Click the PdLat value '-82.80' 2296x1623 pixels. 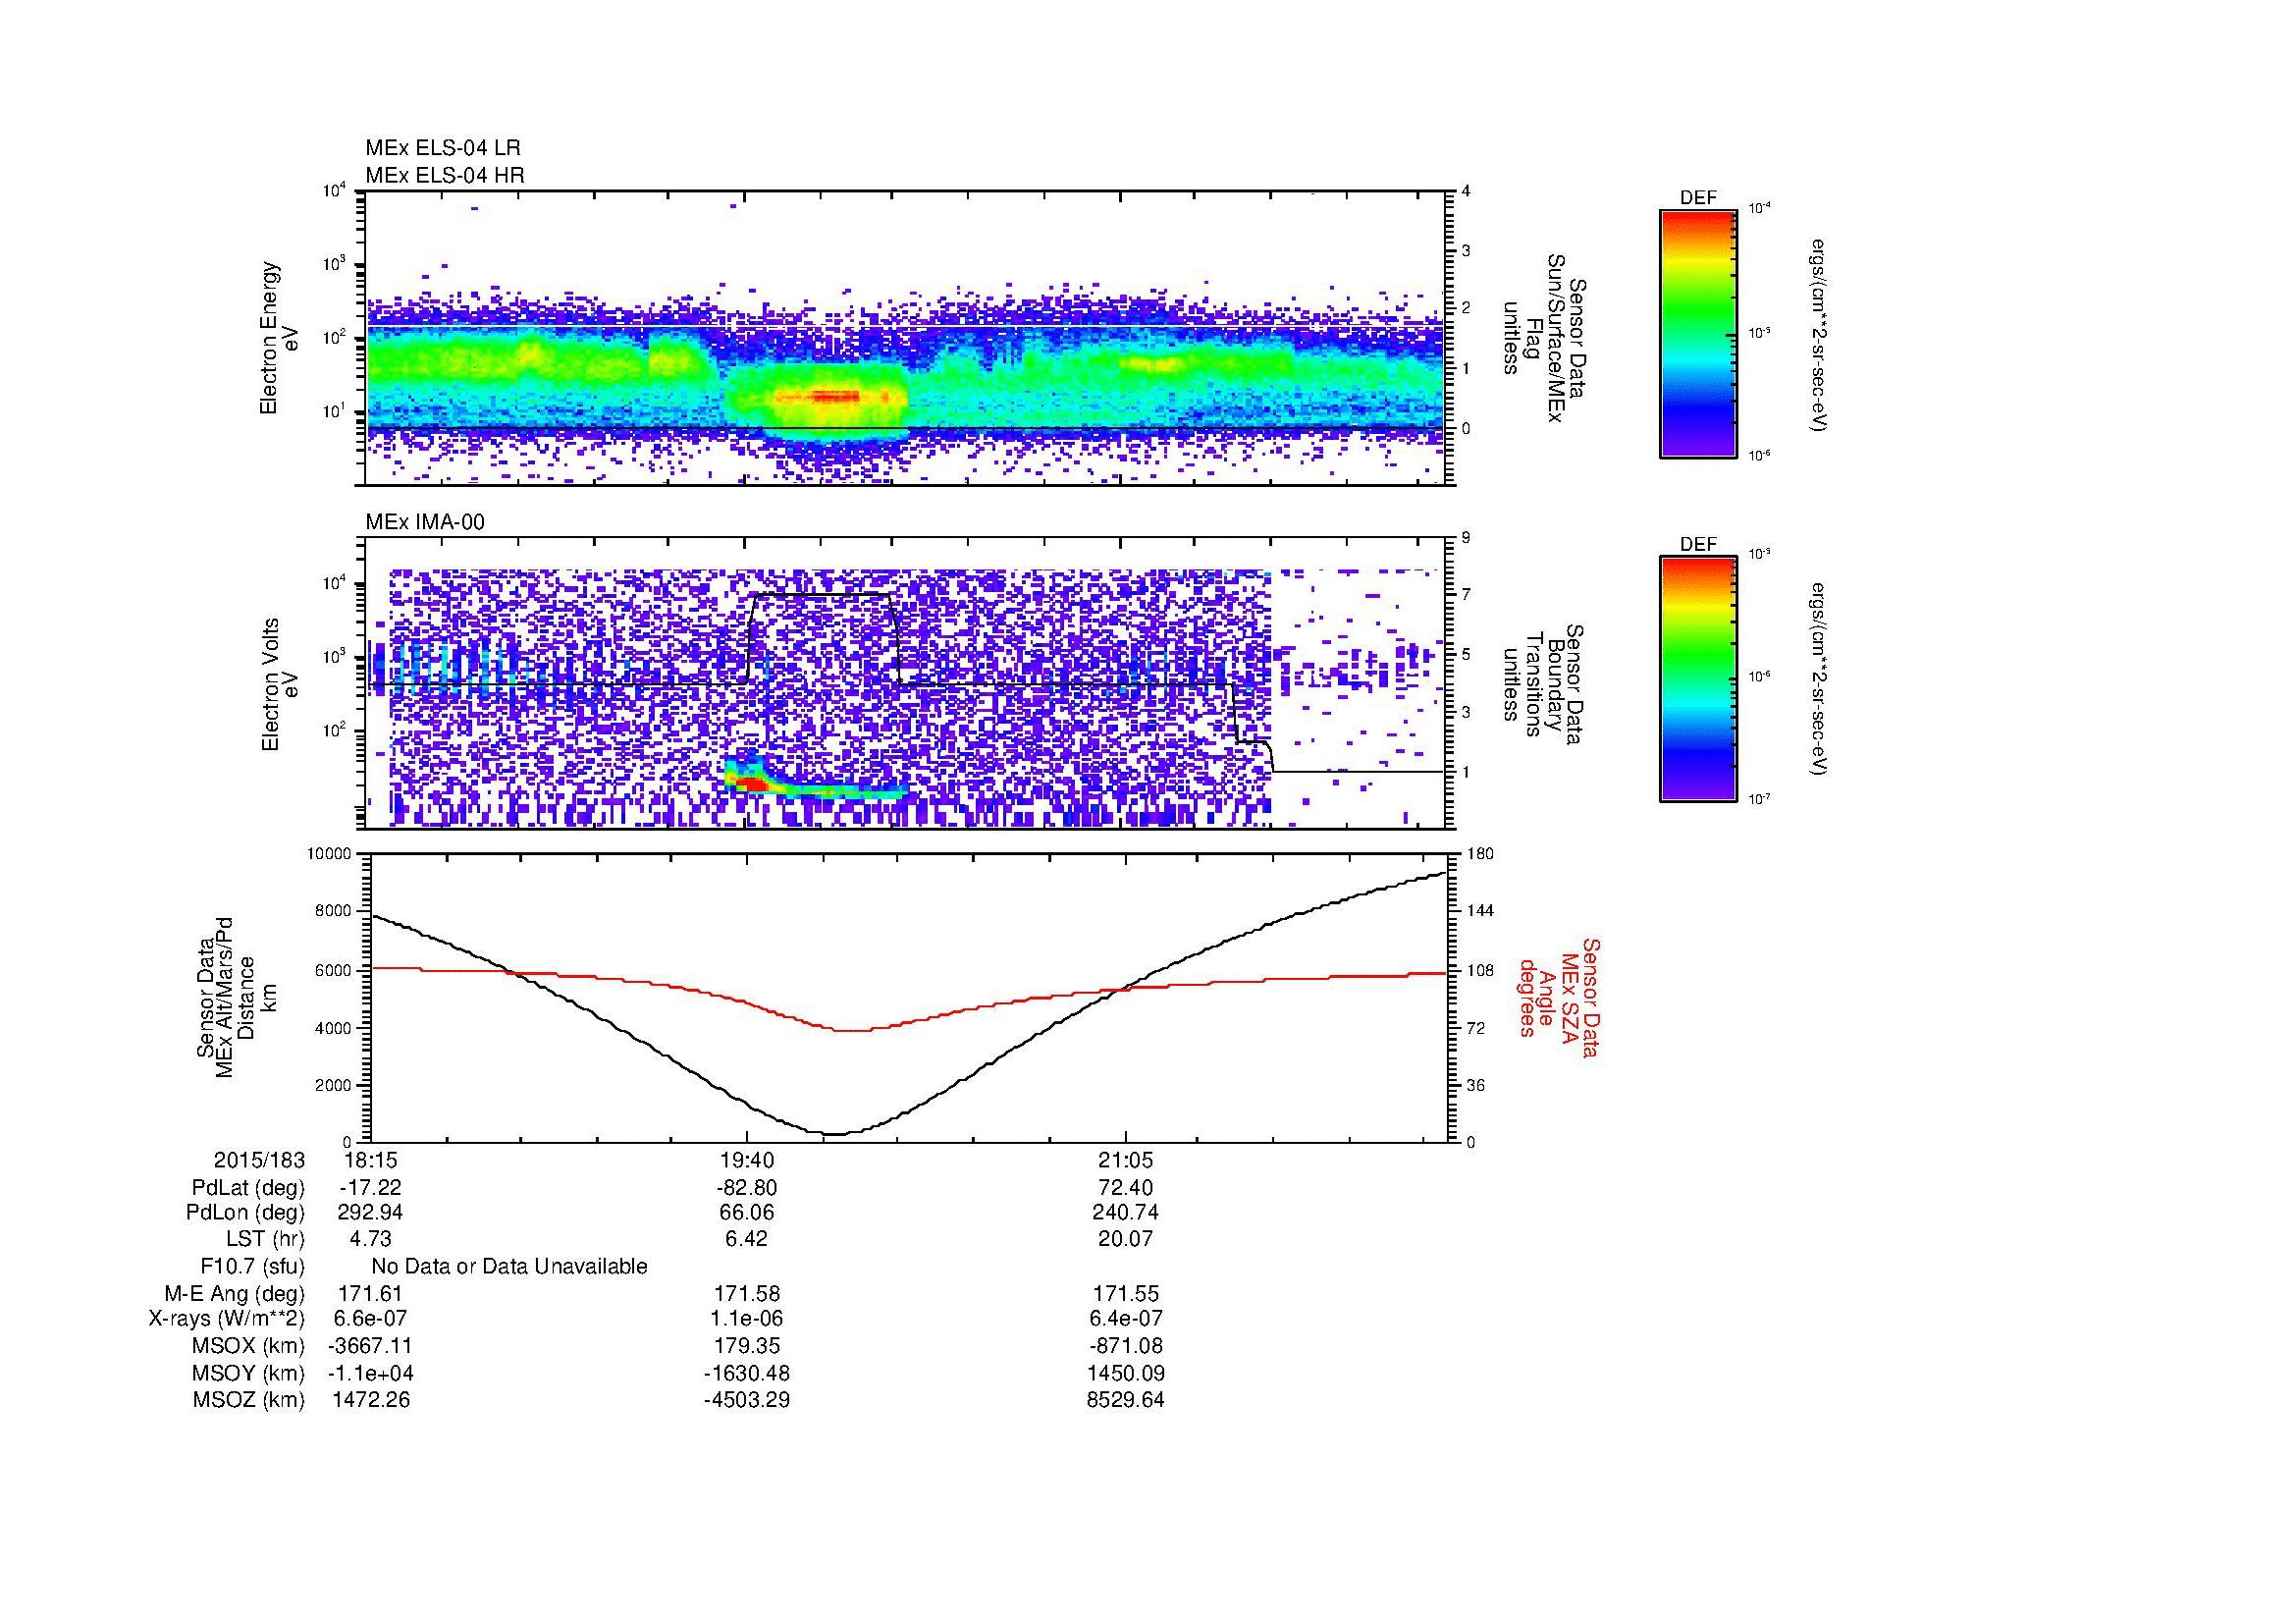coord(747,1188)
